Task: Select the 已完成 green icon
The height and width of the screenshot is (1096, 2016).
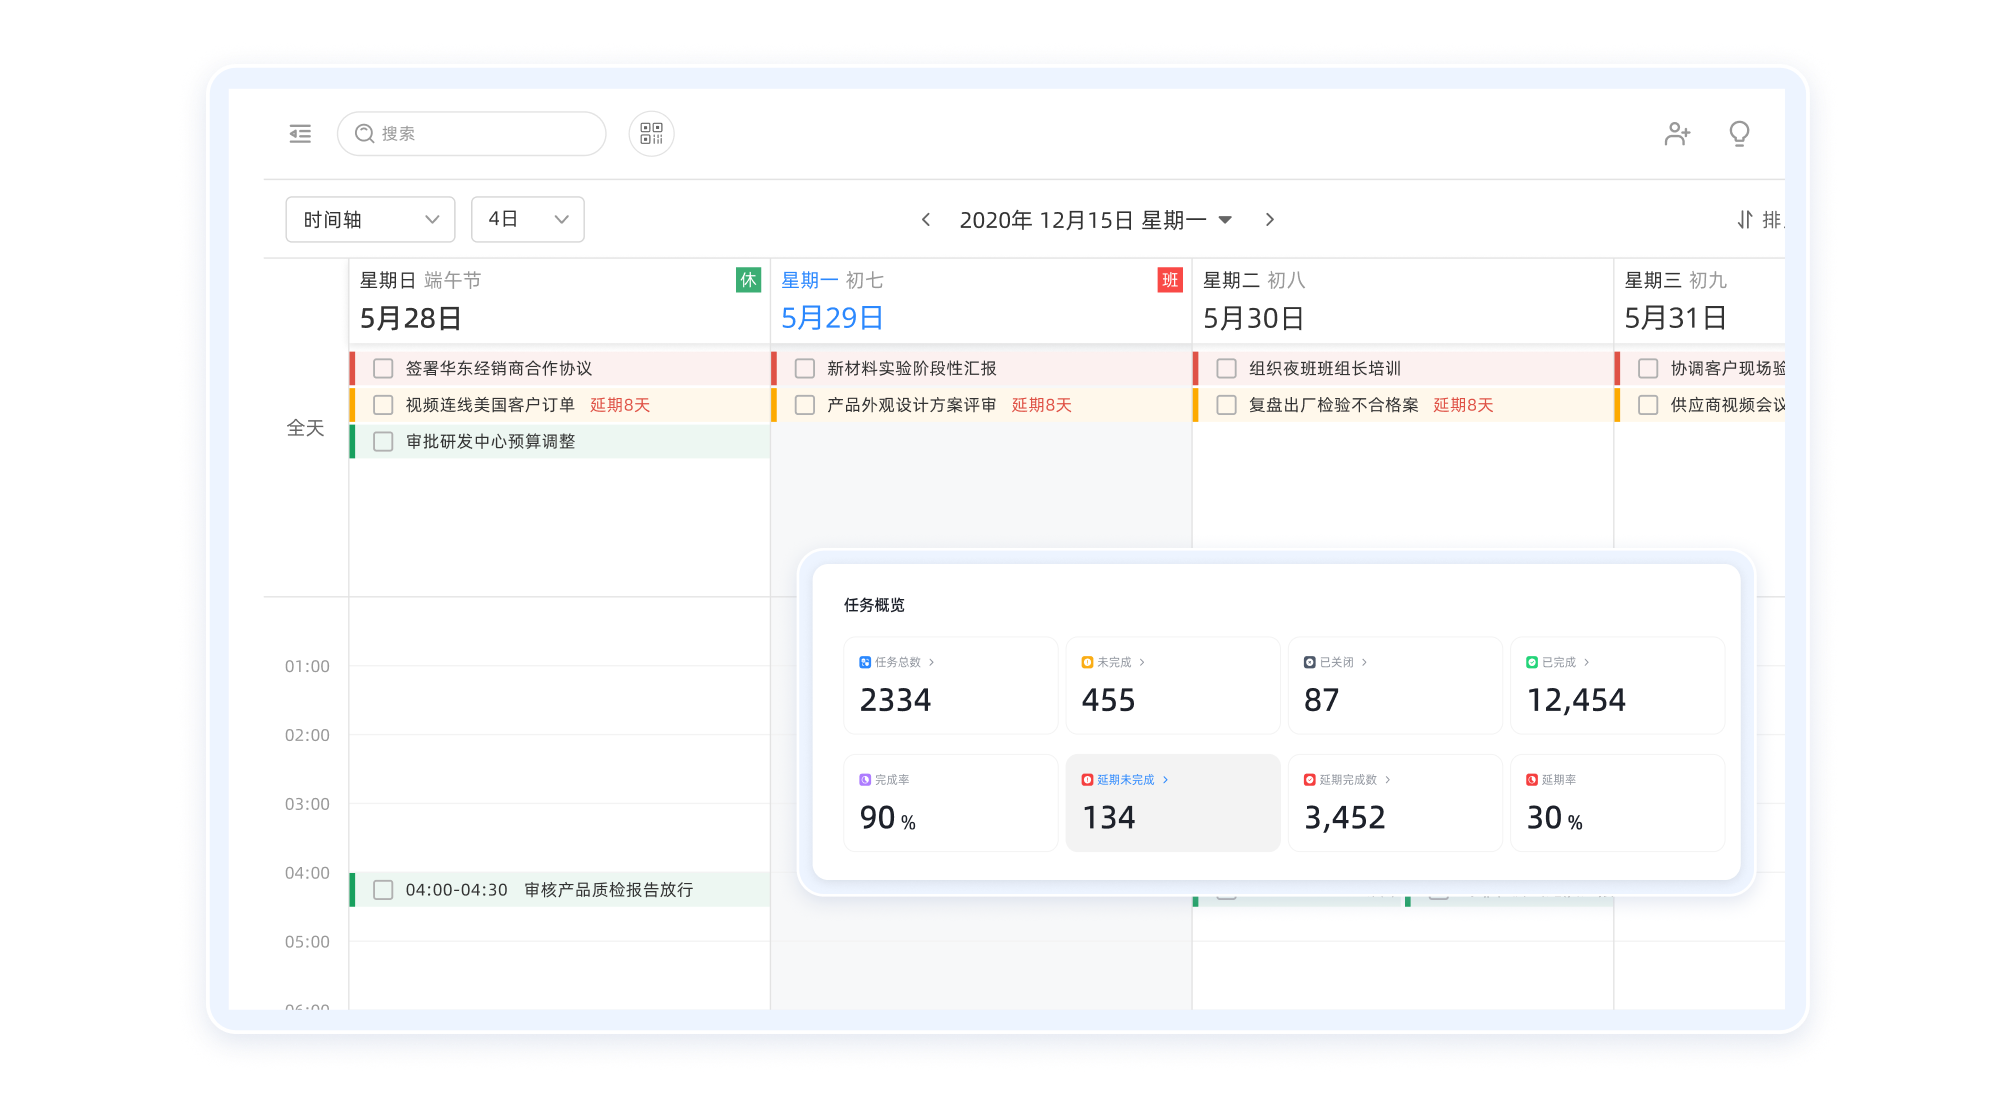Action: 1532,662
